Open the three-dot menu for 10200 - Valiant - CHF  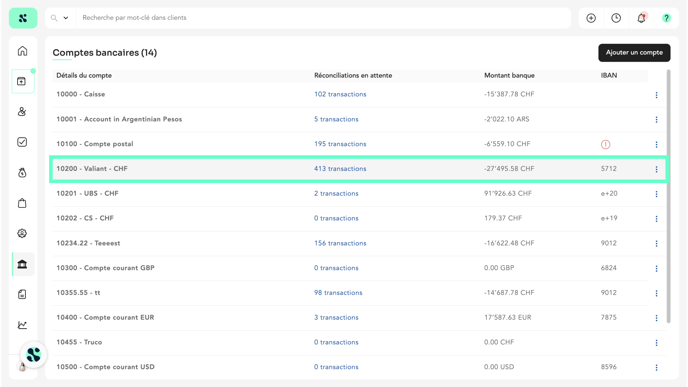point(656,169)
